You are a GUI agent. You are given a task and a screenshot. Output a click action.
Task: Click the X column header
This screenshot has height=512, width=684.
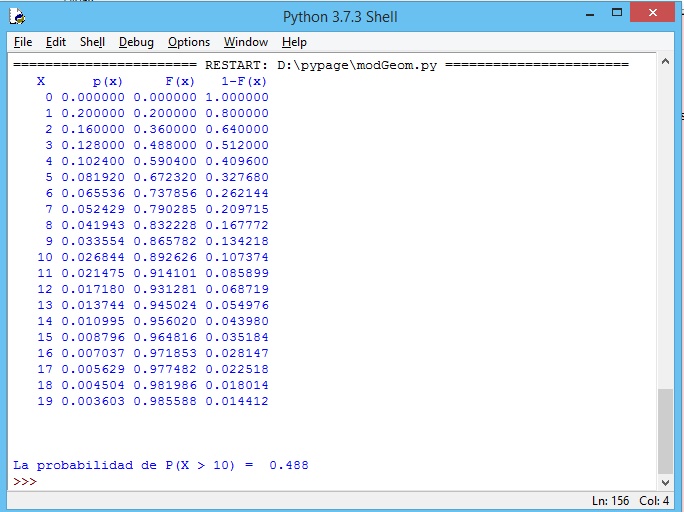(41, 82)
